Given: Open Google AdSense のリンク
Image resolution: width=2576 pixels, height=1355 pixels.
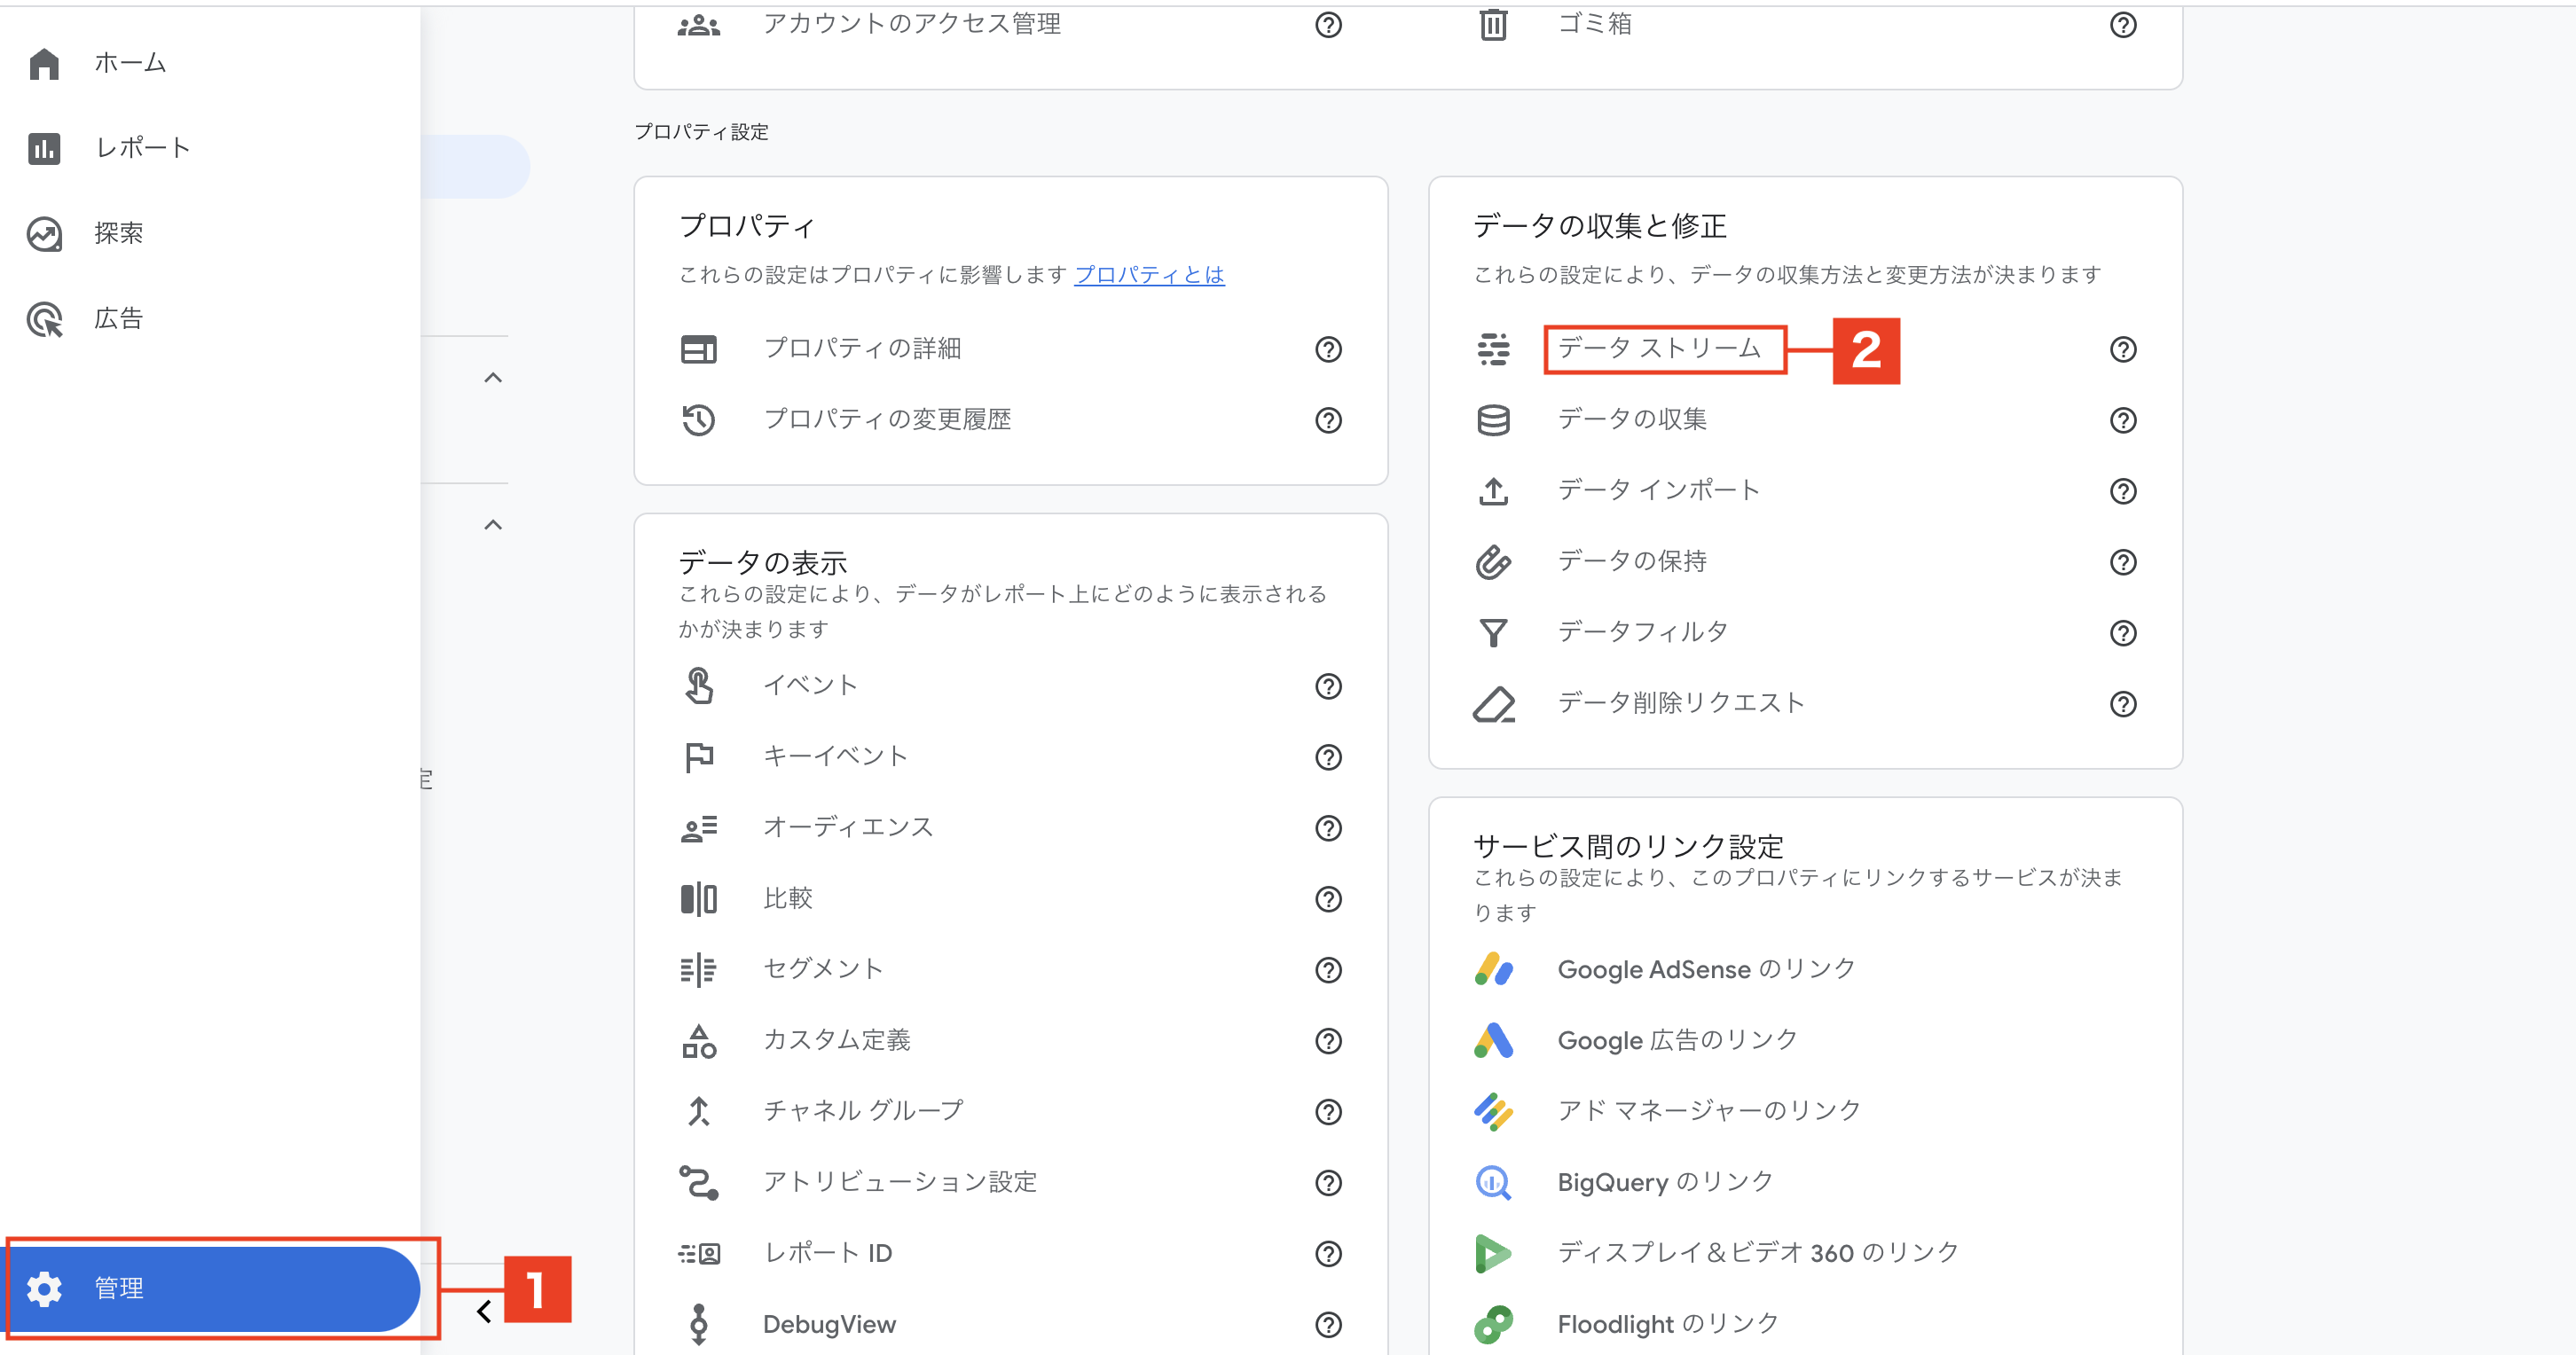Looking at the screenshot, I should (1706, 969).
